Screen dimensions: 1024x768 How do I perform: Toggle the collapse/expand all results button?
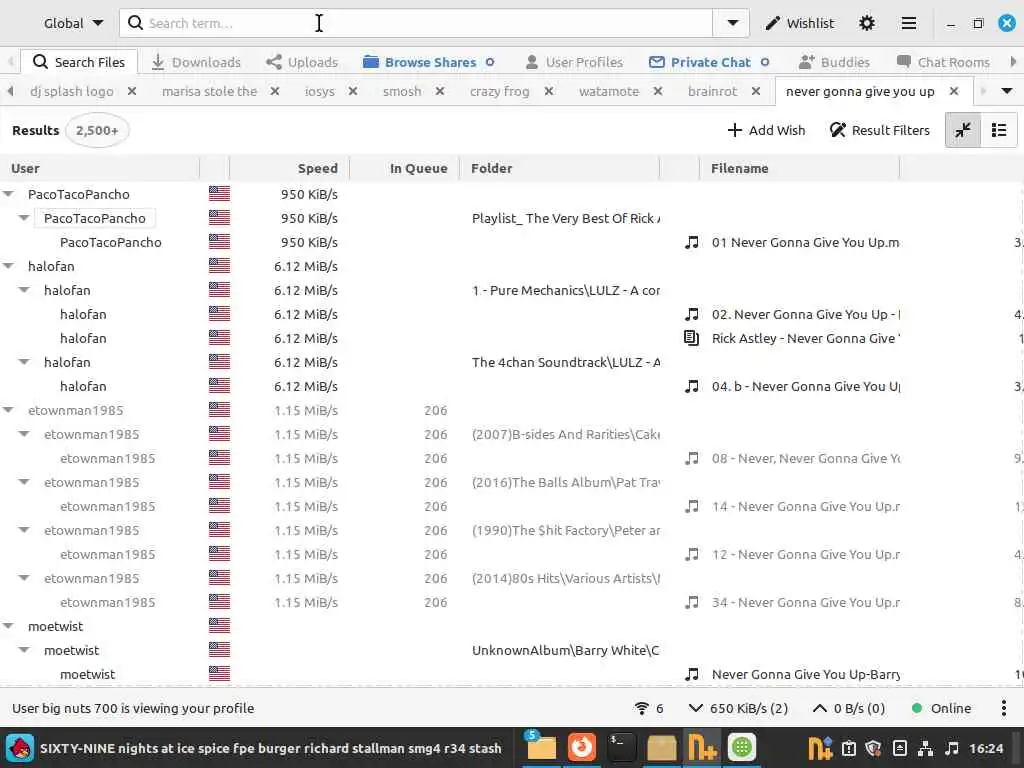pyautogui.click(x=963, y=130)
